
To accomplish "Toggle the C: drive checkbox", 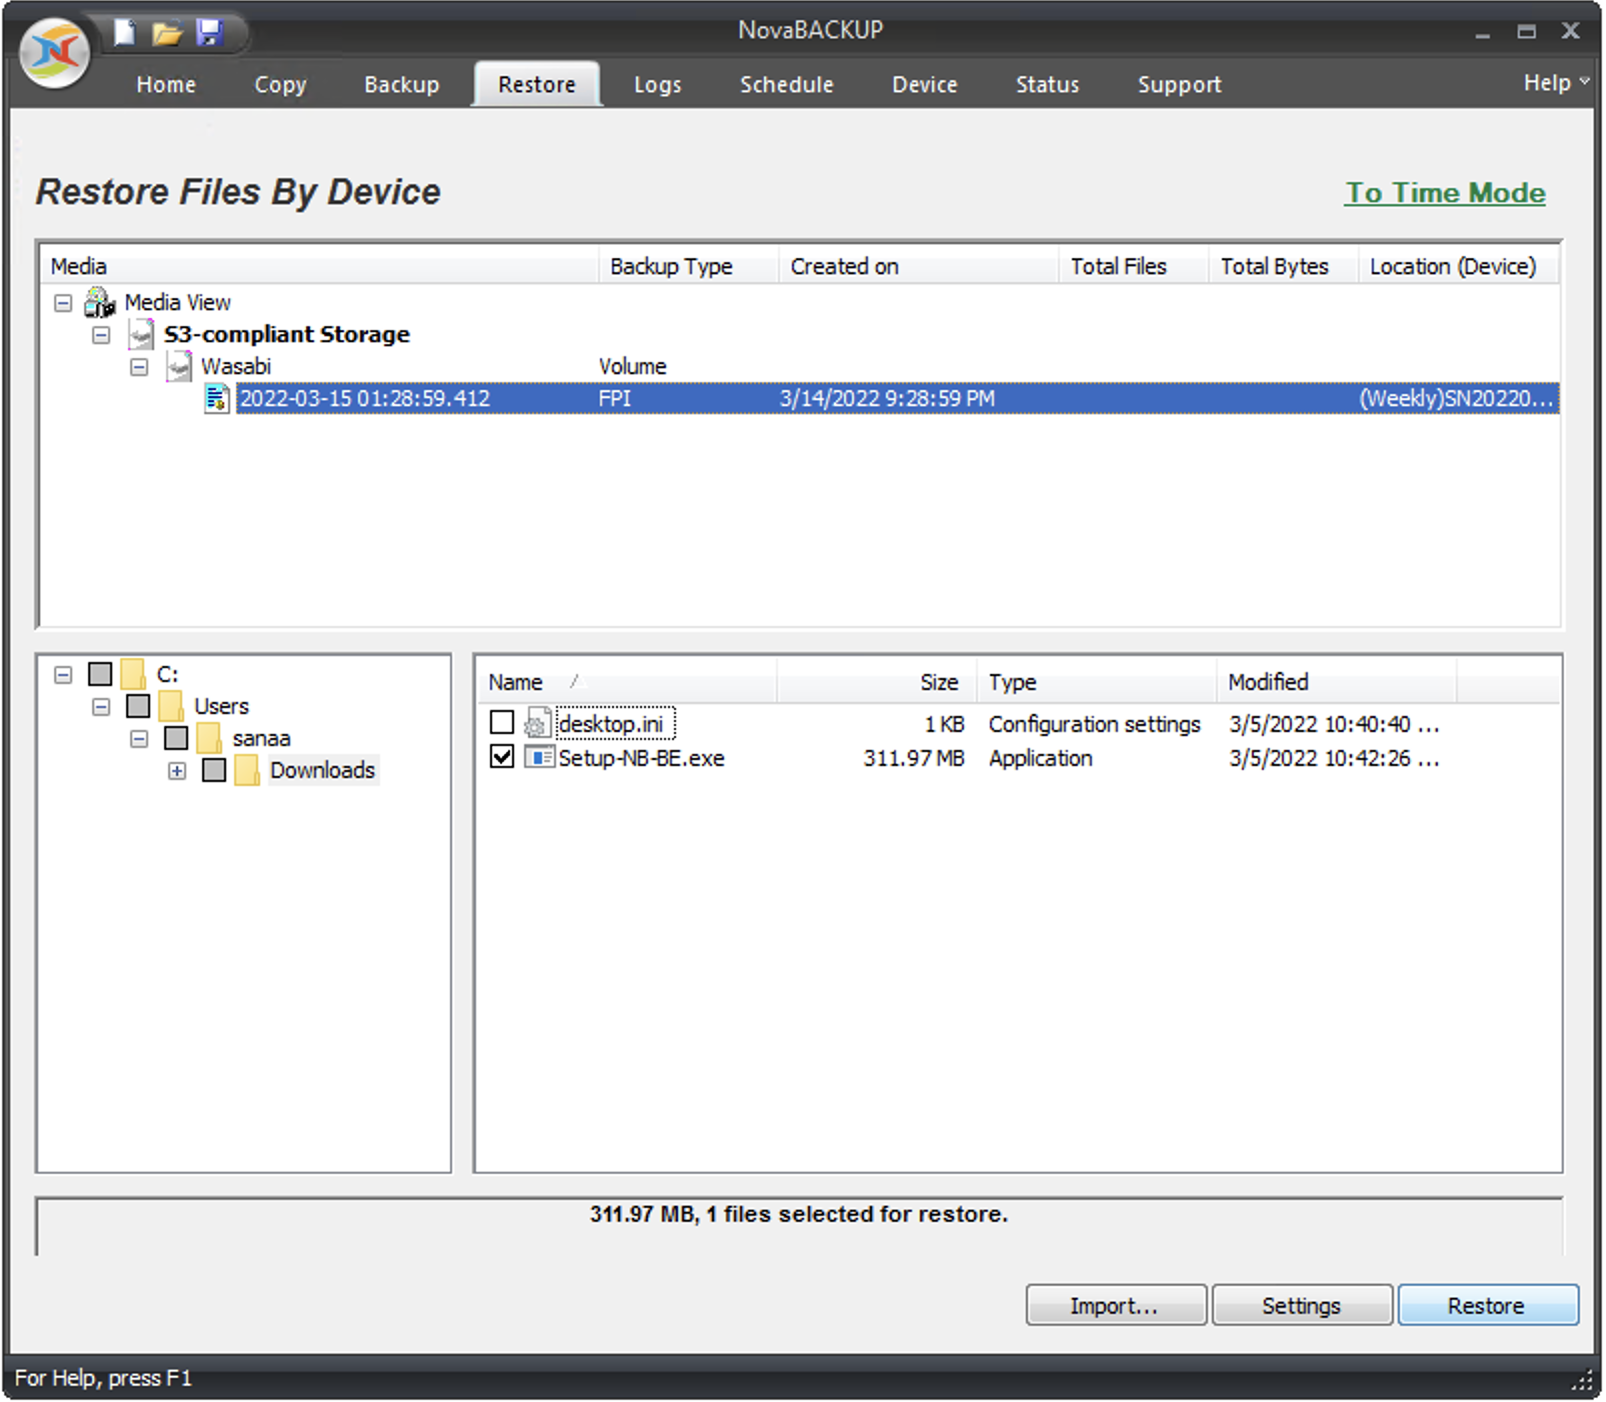I will [x=100, y=674].
